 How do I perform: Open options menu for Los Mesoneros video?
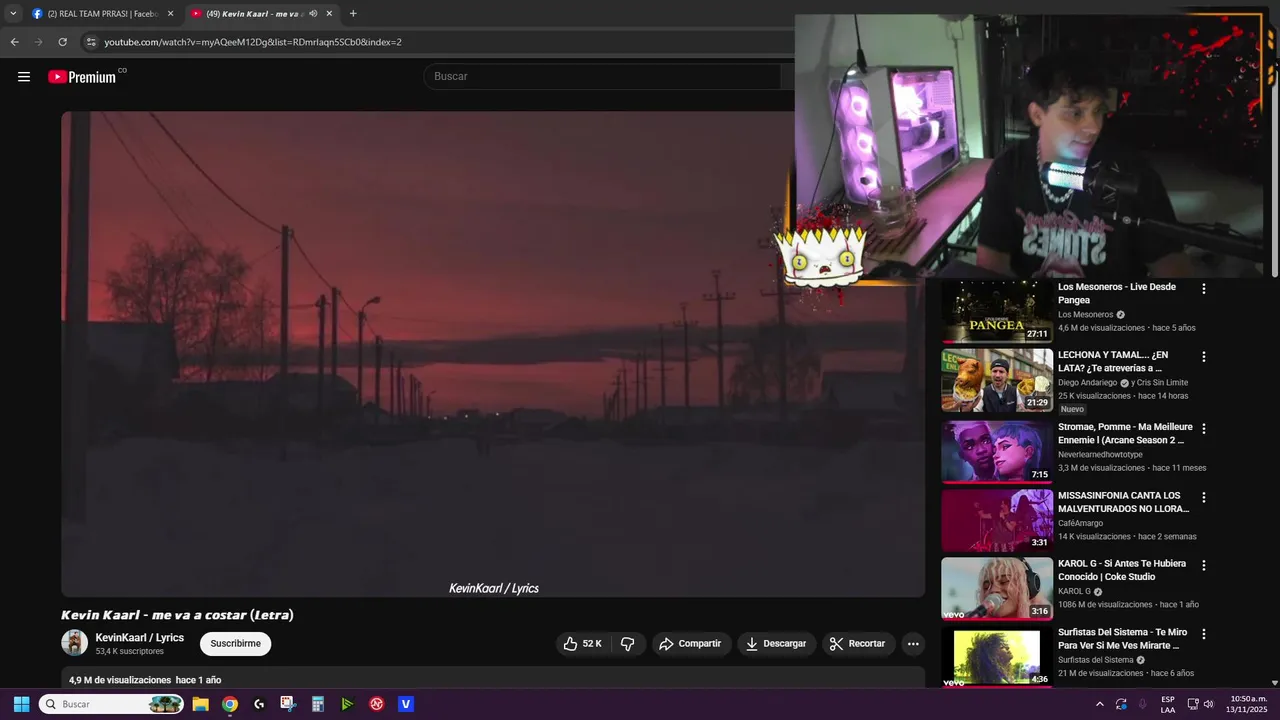pos(1204,289)
